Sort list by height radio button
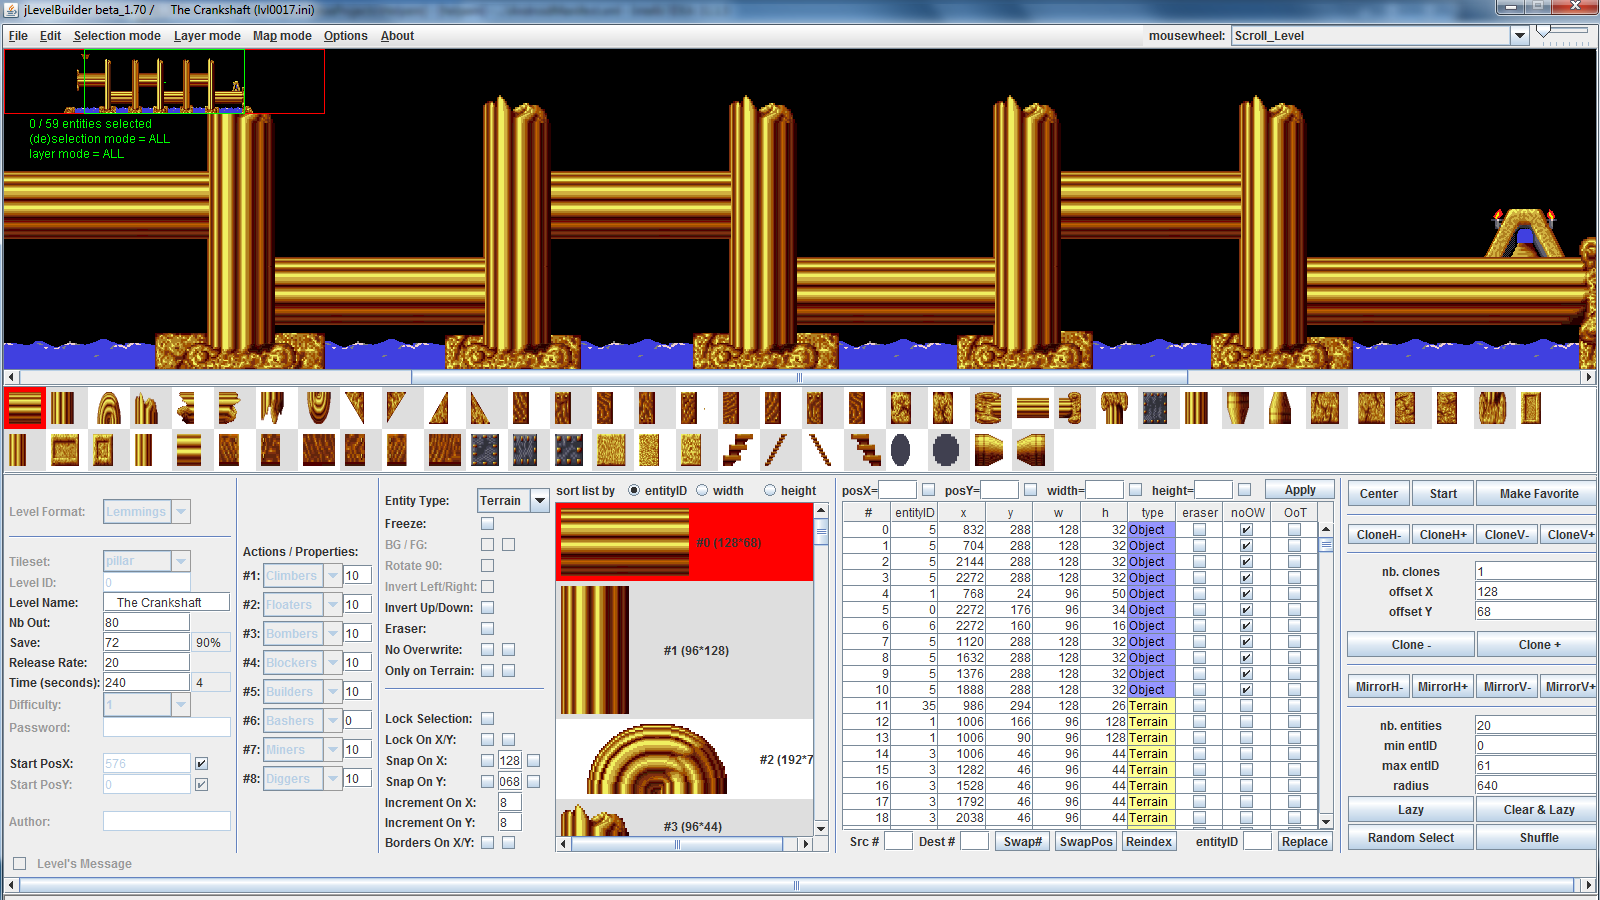Screen dimensions: 1600x900 [x=770, y=490]
